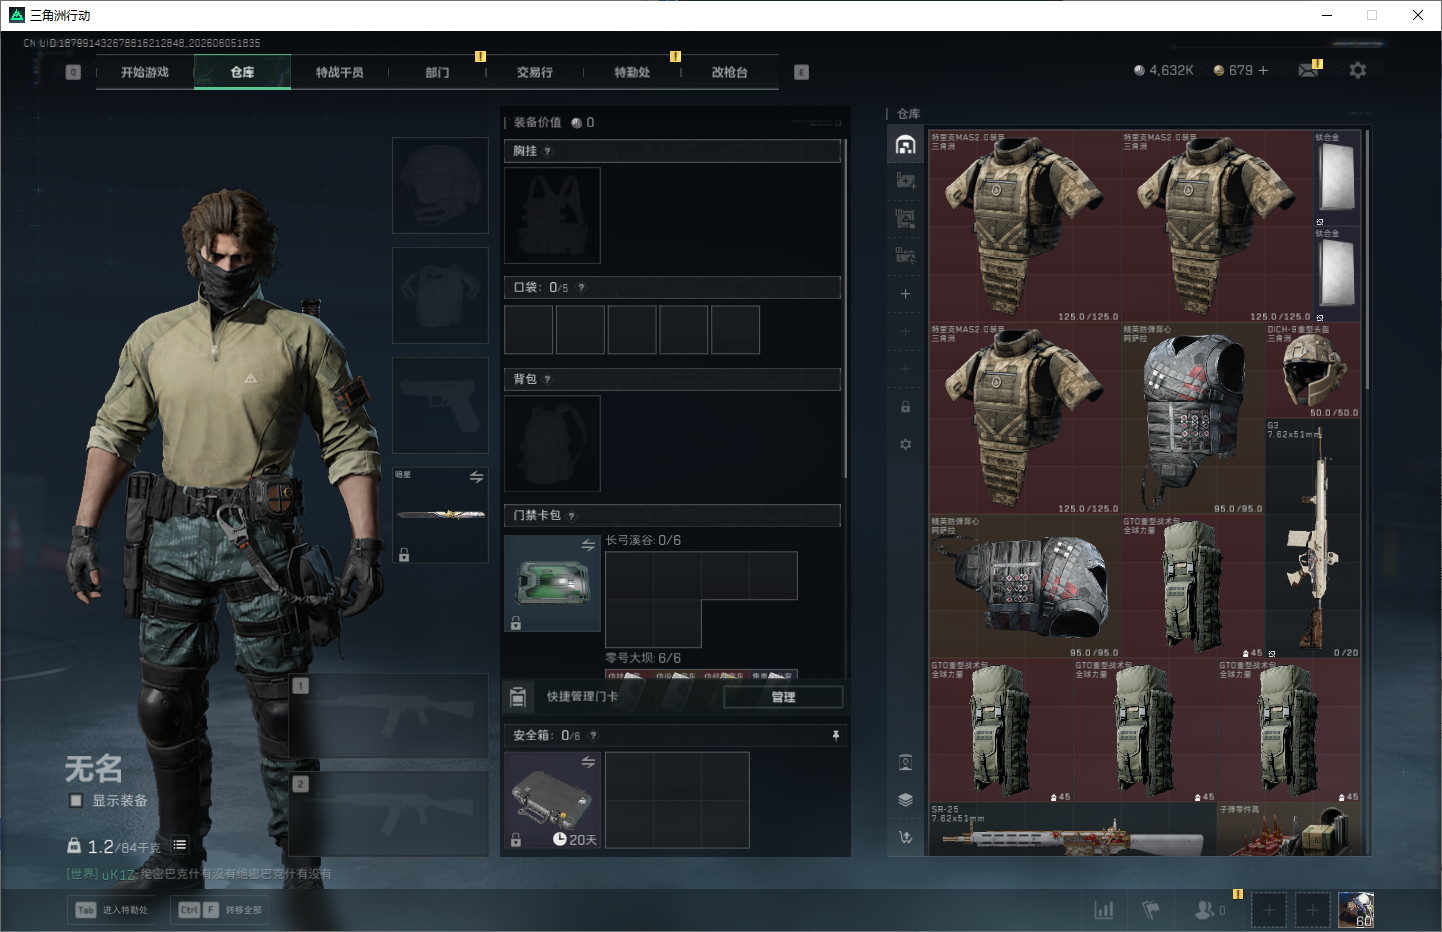Swap the 安全箱 safe box item
Image resolution: width=1442 pixels, height=932 pixels.
click(588, 762)
